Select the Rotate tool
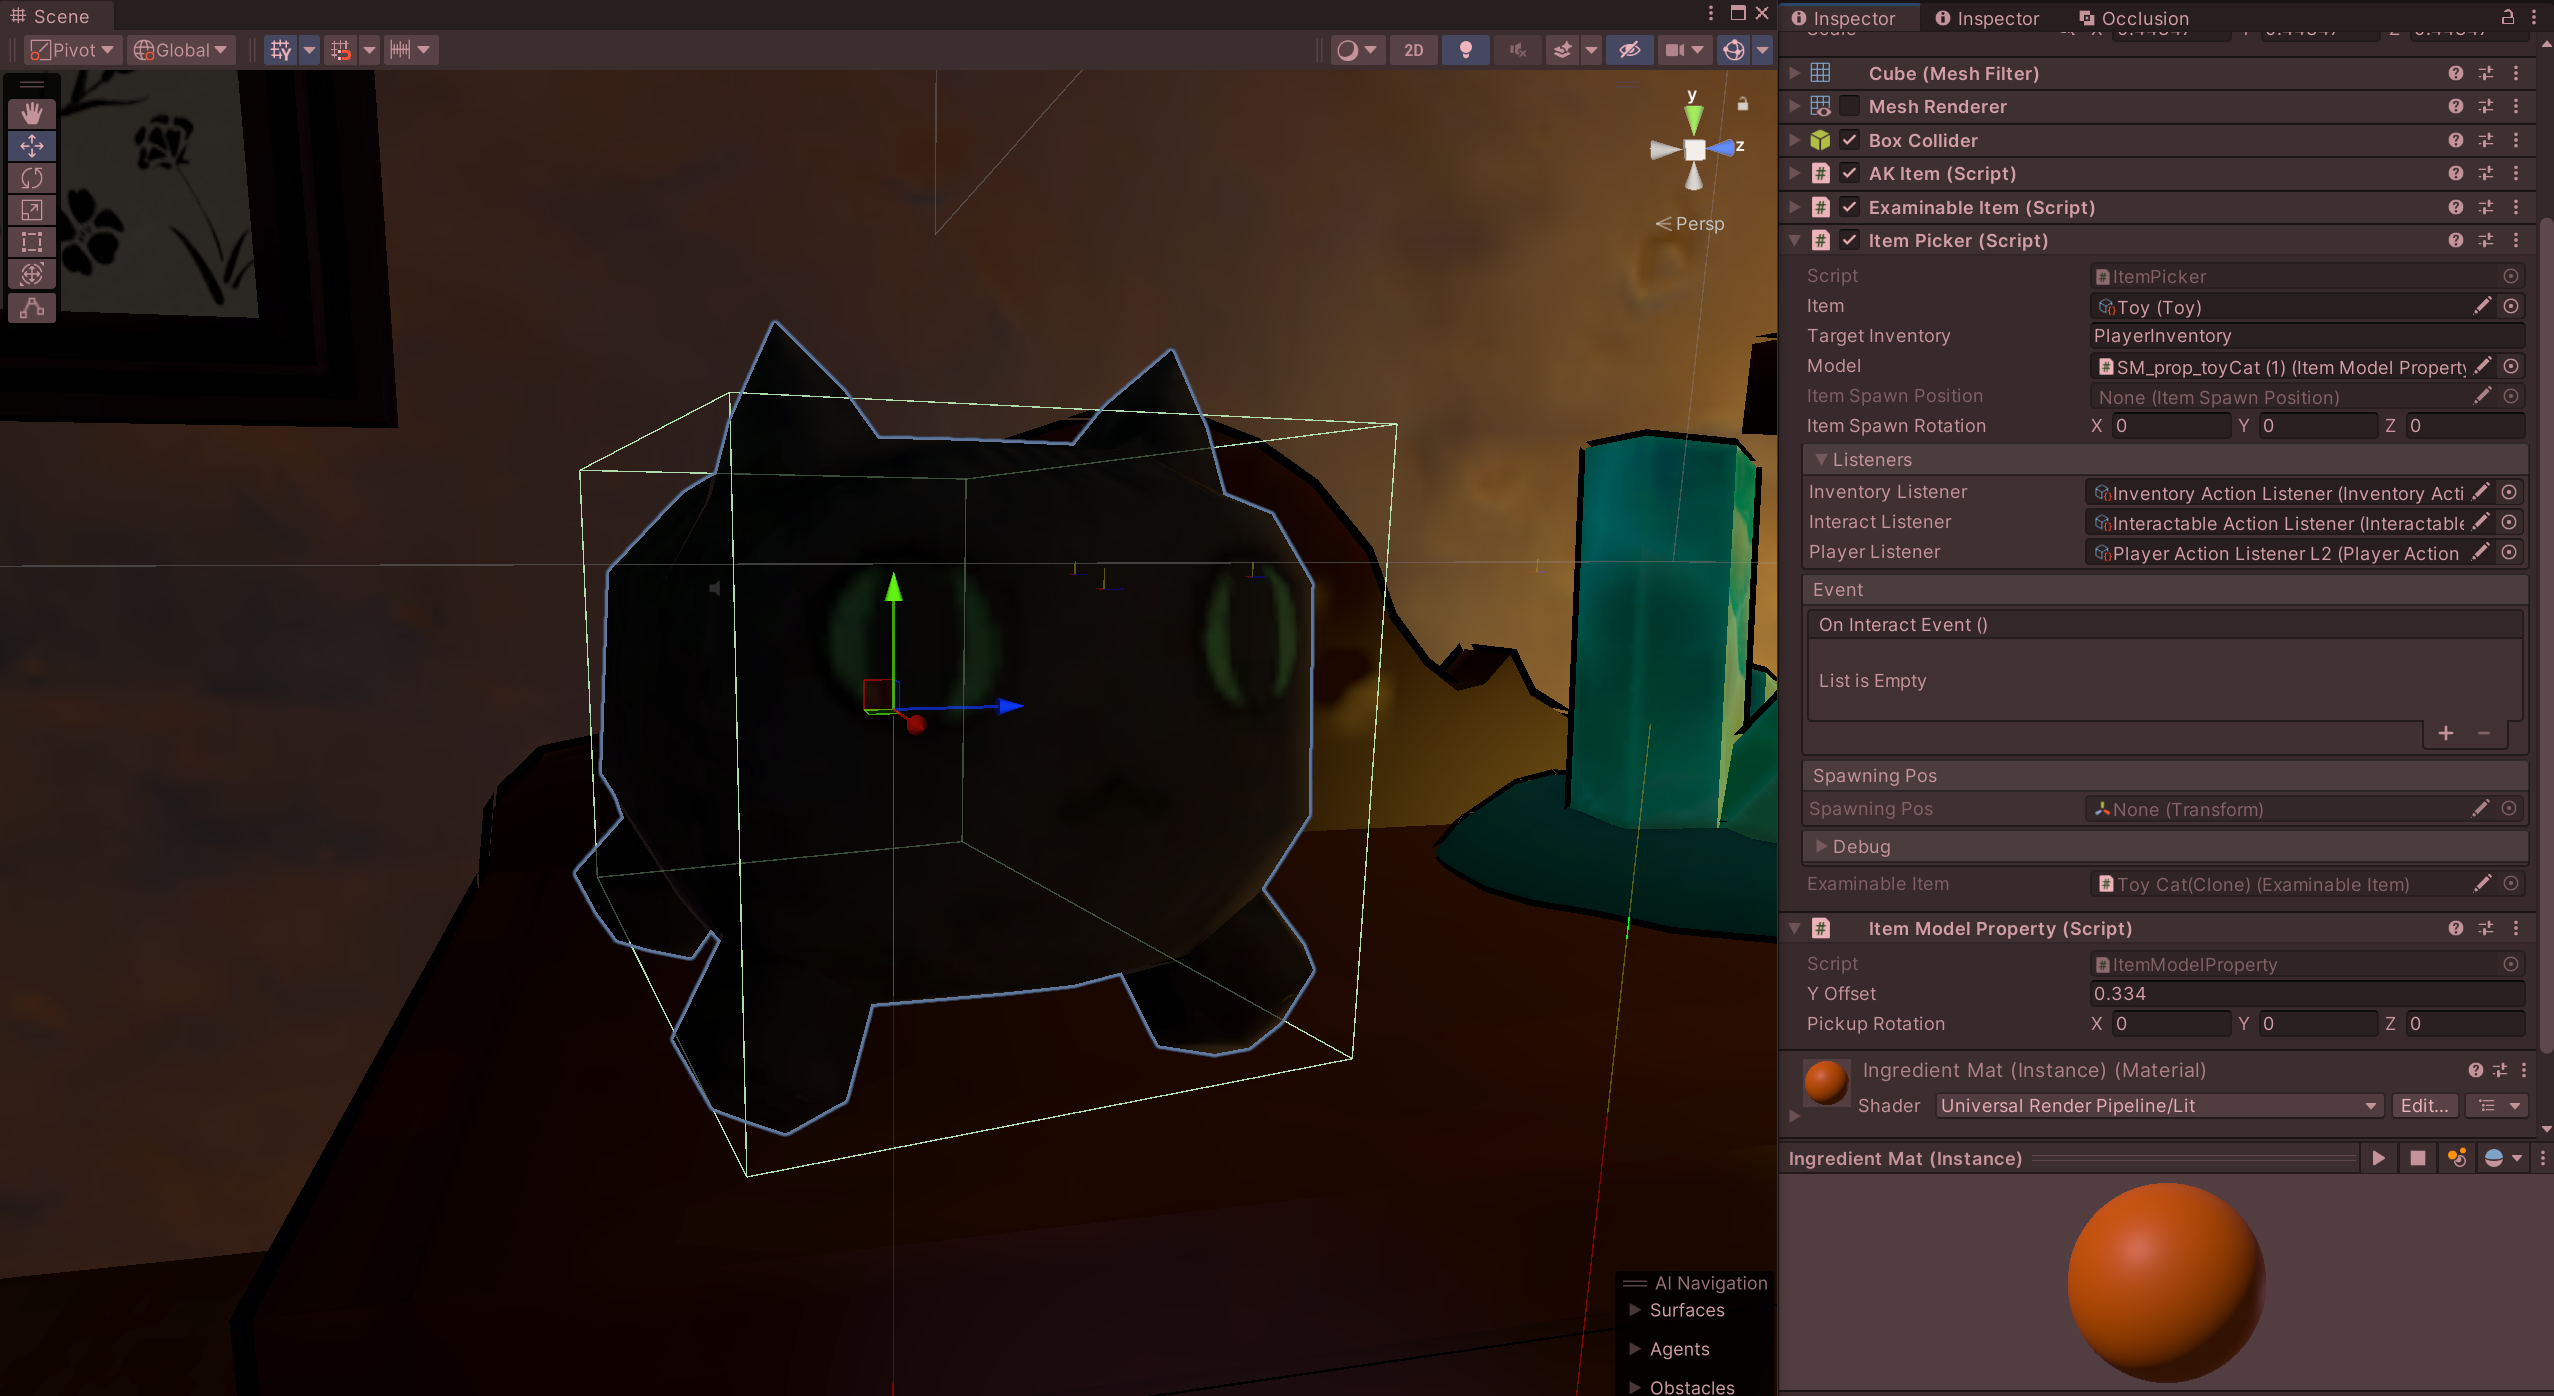Screen dimensions: 2554x1396 tap(32, 178)
